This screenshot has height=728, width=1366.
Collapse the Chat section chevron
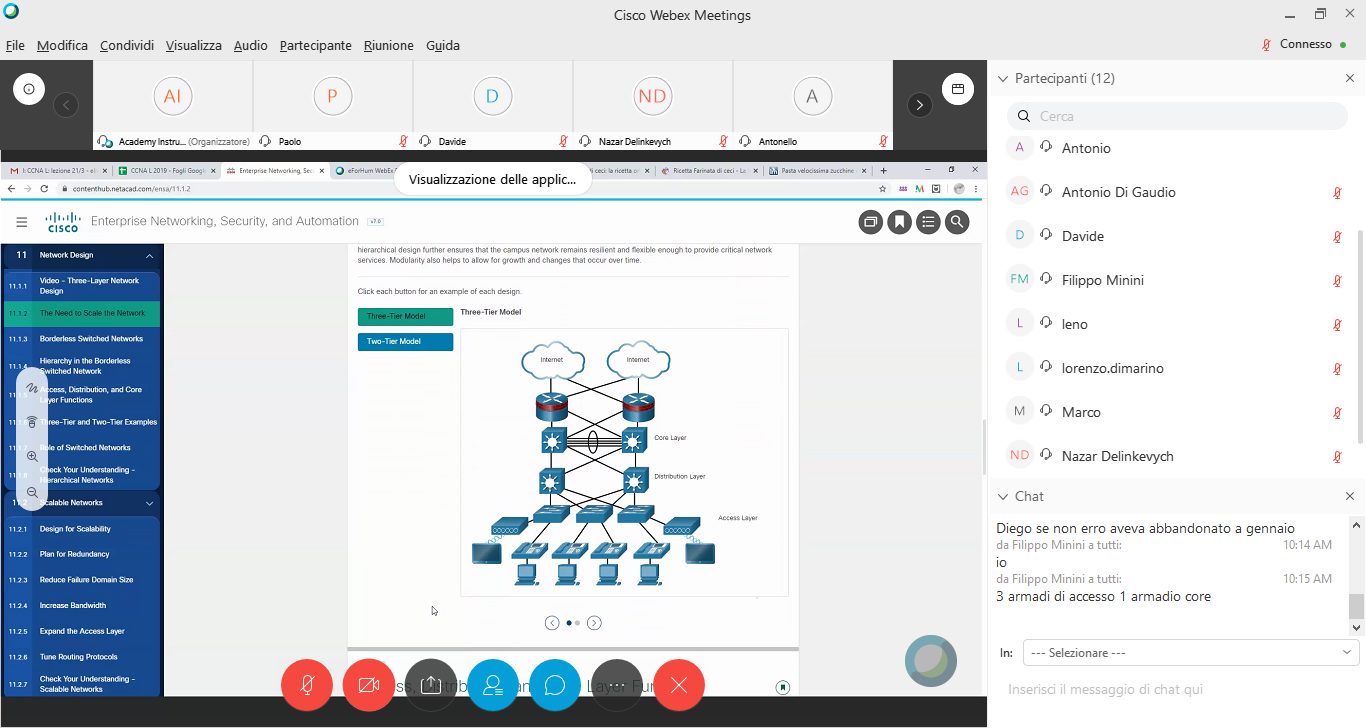[x=1003, y=496]
